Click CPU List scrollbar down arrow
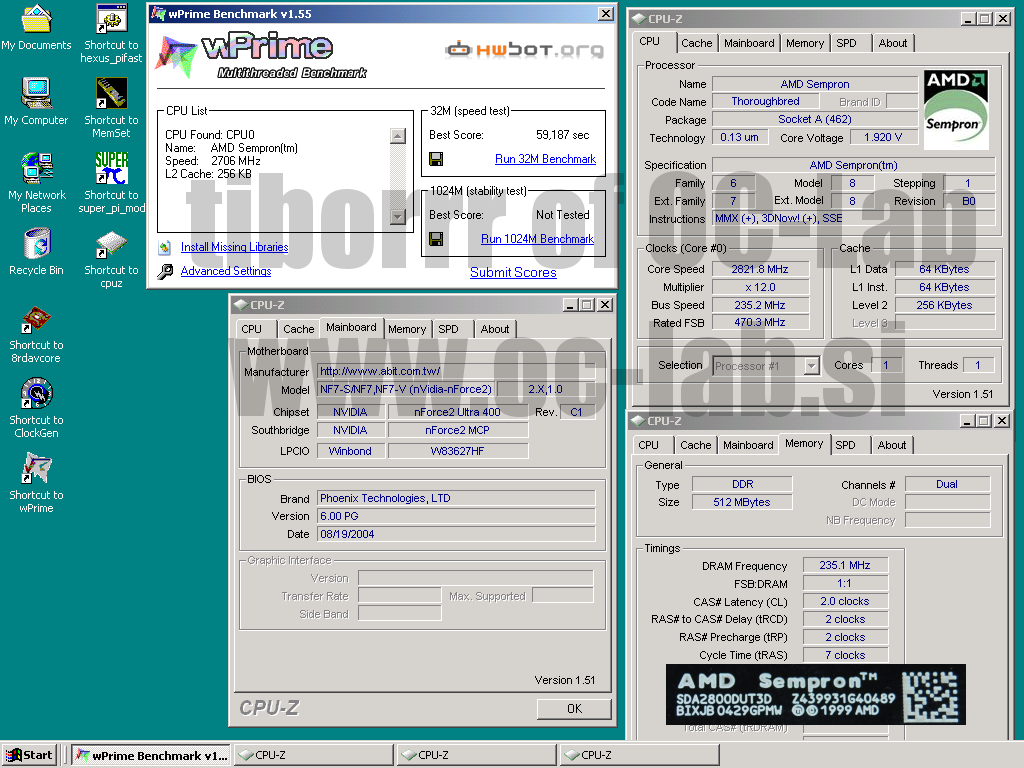 coord(398,216)
